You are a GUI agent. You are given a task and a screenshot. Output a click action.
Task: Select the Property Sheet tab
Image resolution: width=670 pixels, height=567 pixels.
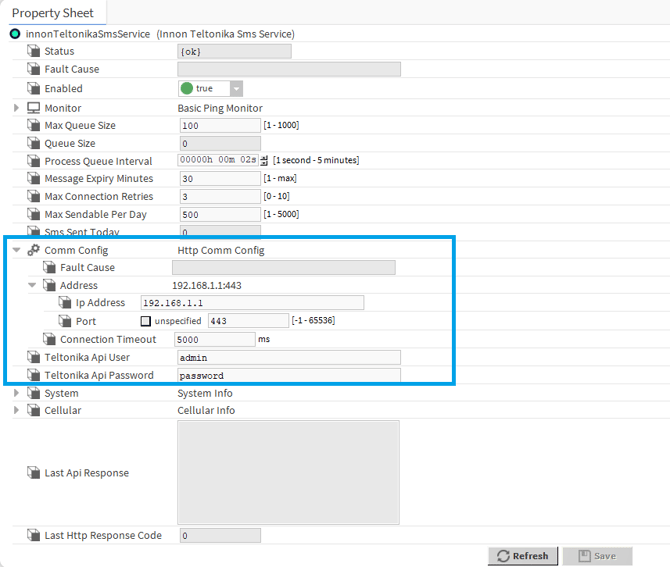52,13
